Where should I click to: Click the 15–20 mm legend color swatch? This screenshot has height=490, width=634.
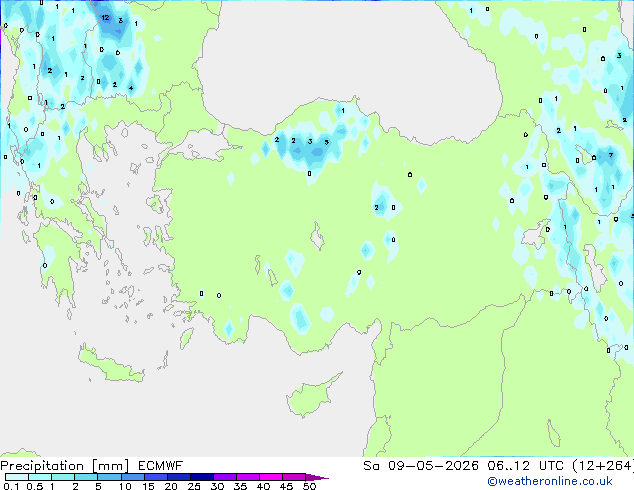click(x=156, y=477)
